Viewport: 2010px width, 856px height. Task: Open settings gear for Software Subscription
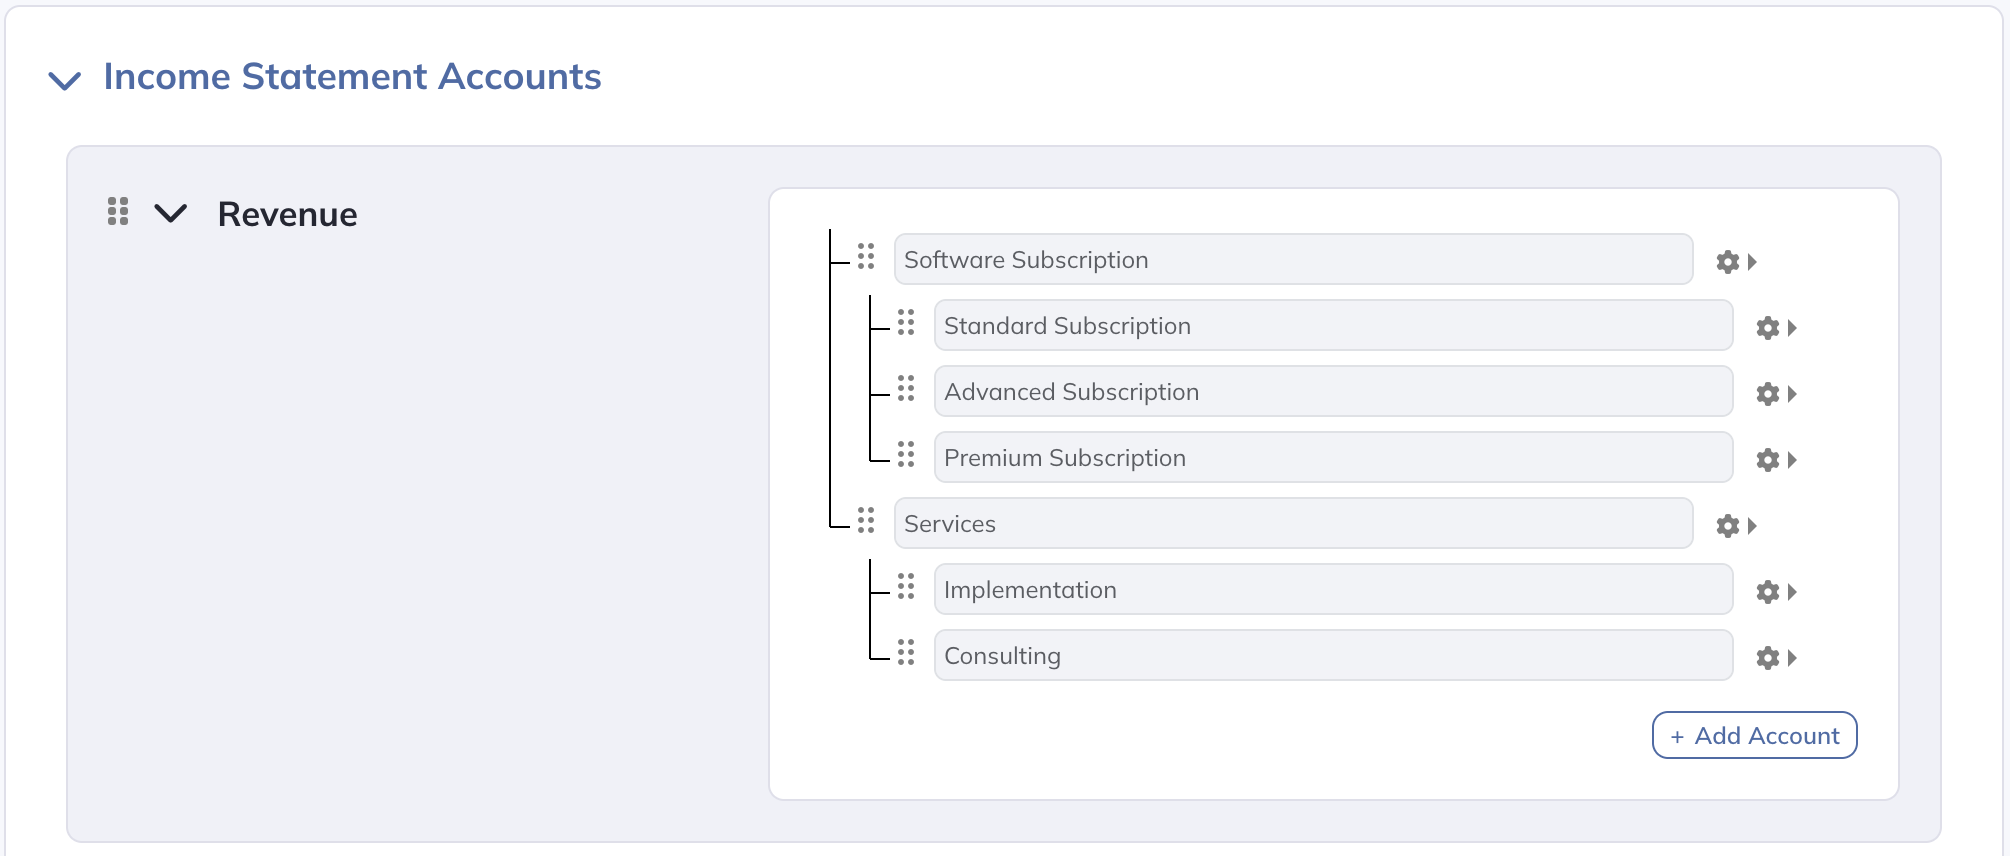pyautogui.click(x=1728, y=262)
